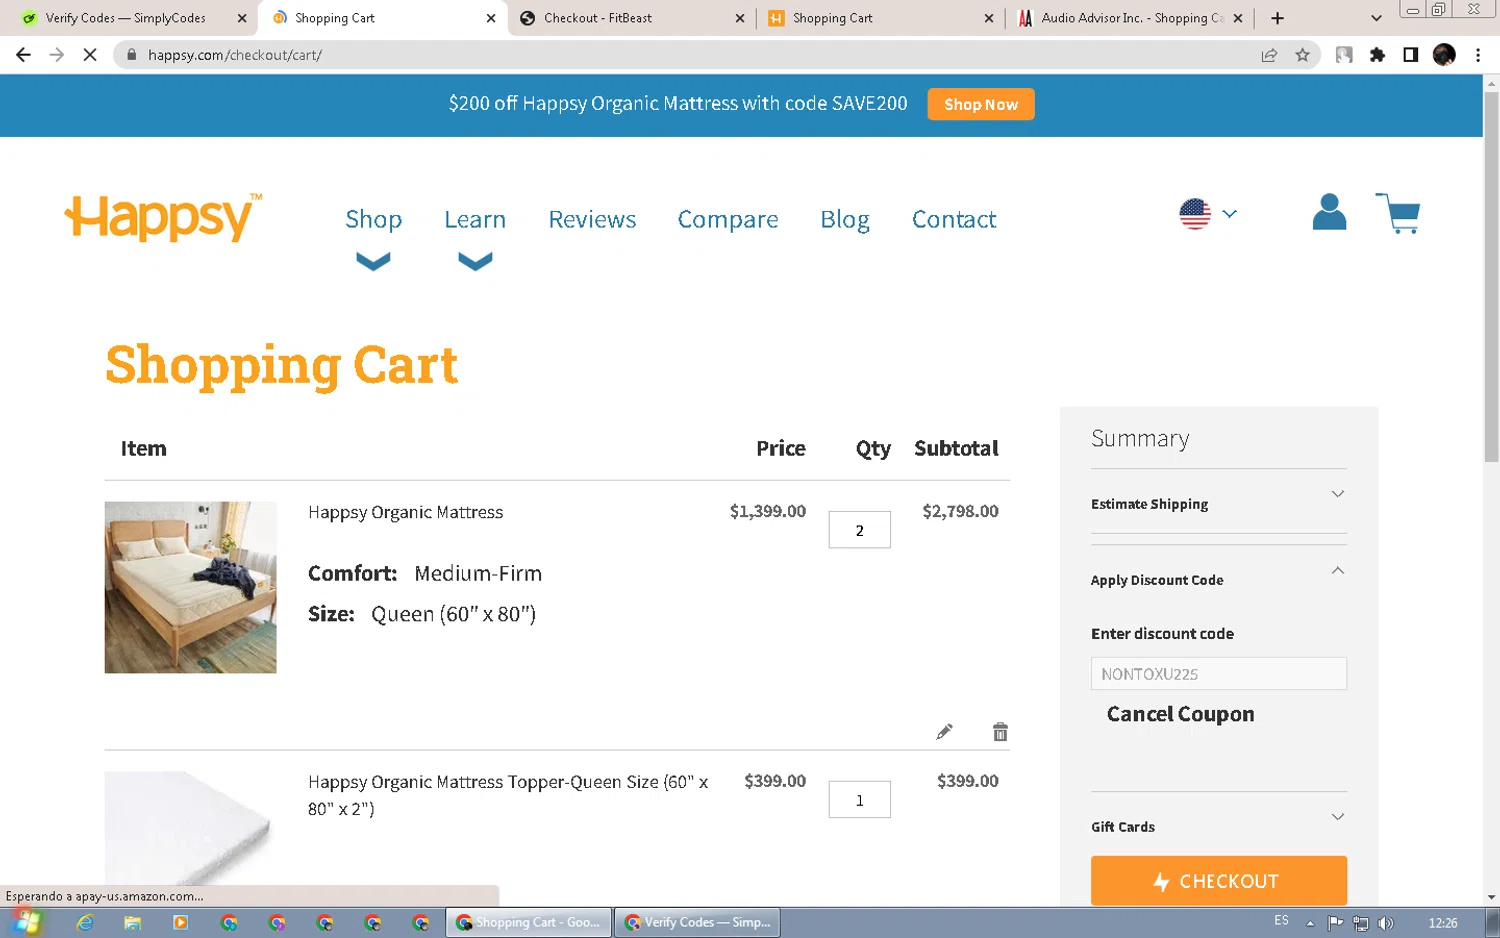This screenshot has width=1500, height=938.
Task: Stop loading the page
Action: (x=90, y=55)
